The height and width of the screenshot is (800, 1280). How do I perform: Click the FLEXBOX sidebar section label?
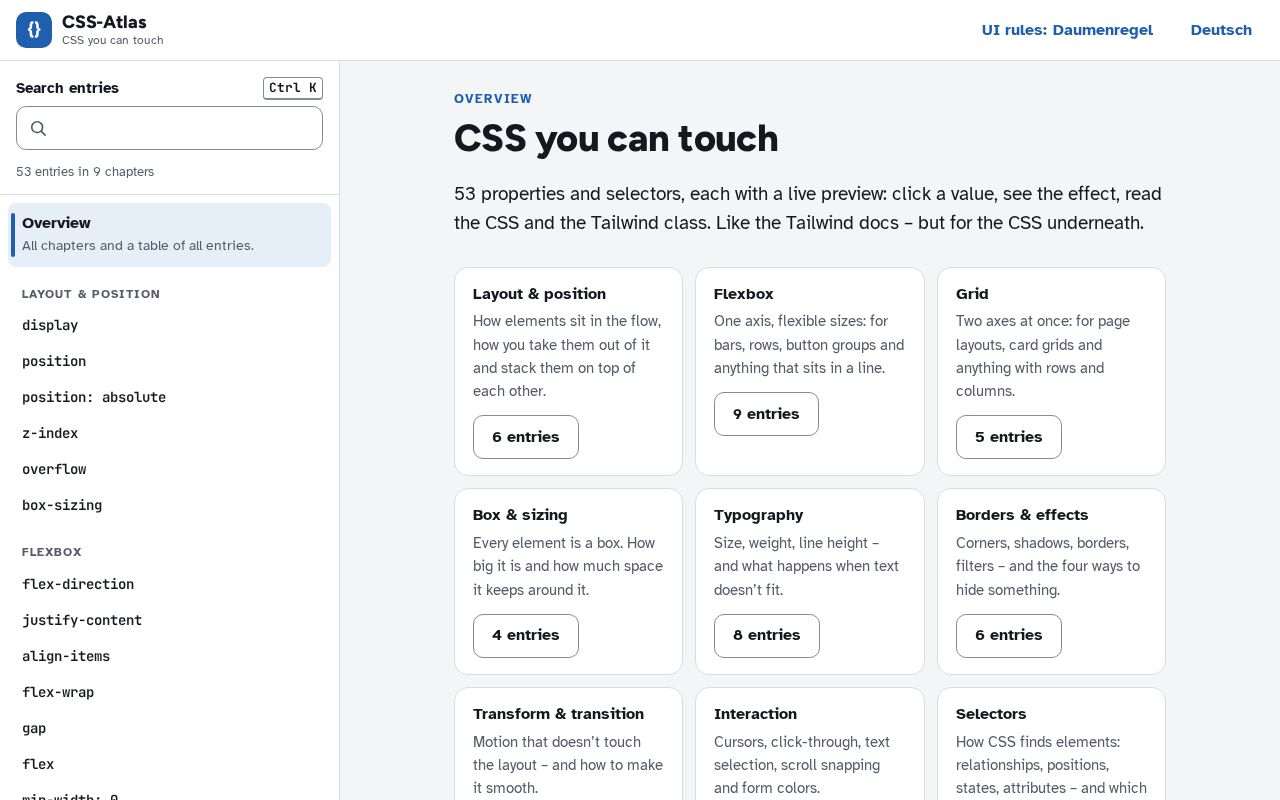(x=52, y=552)
